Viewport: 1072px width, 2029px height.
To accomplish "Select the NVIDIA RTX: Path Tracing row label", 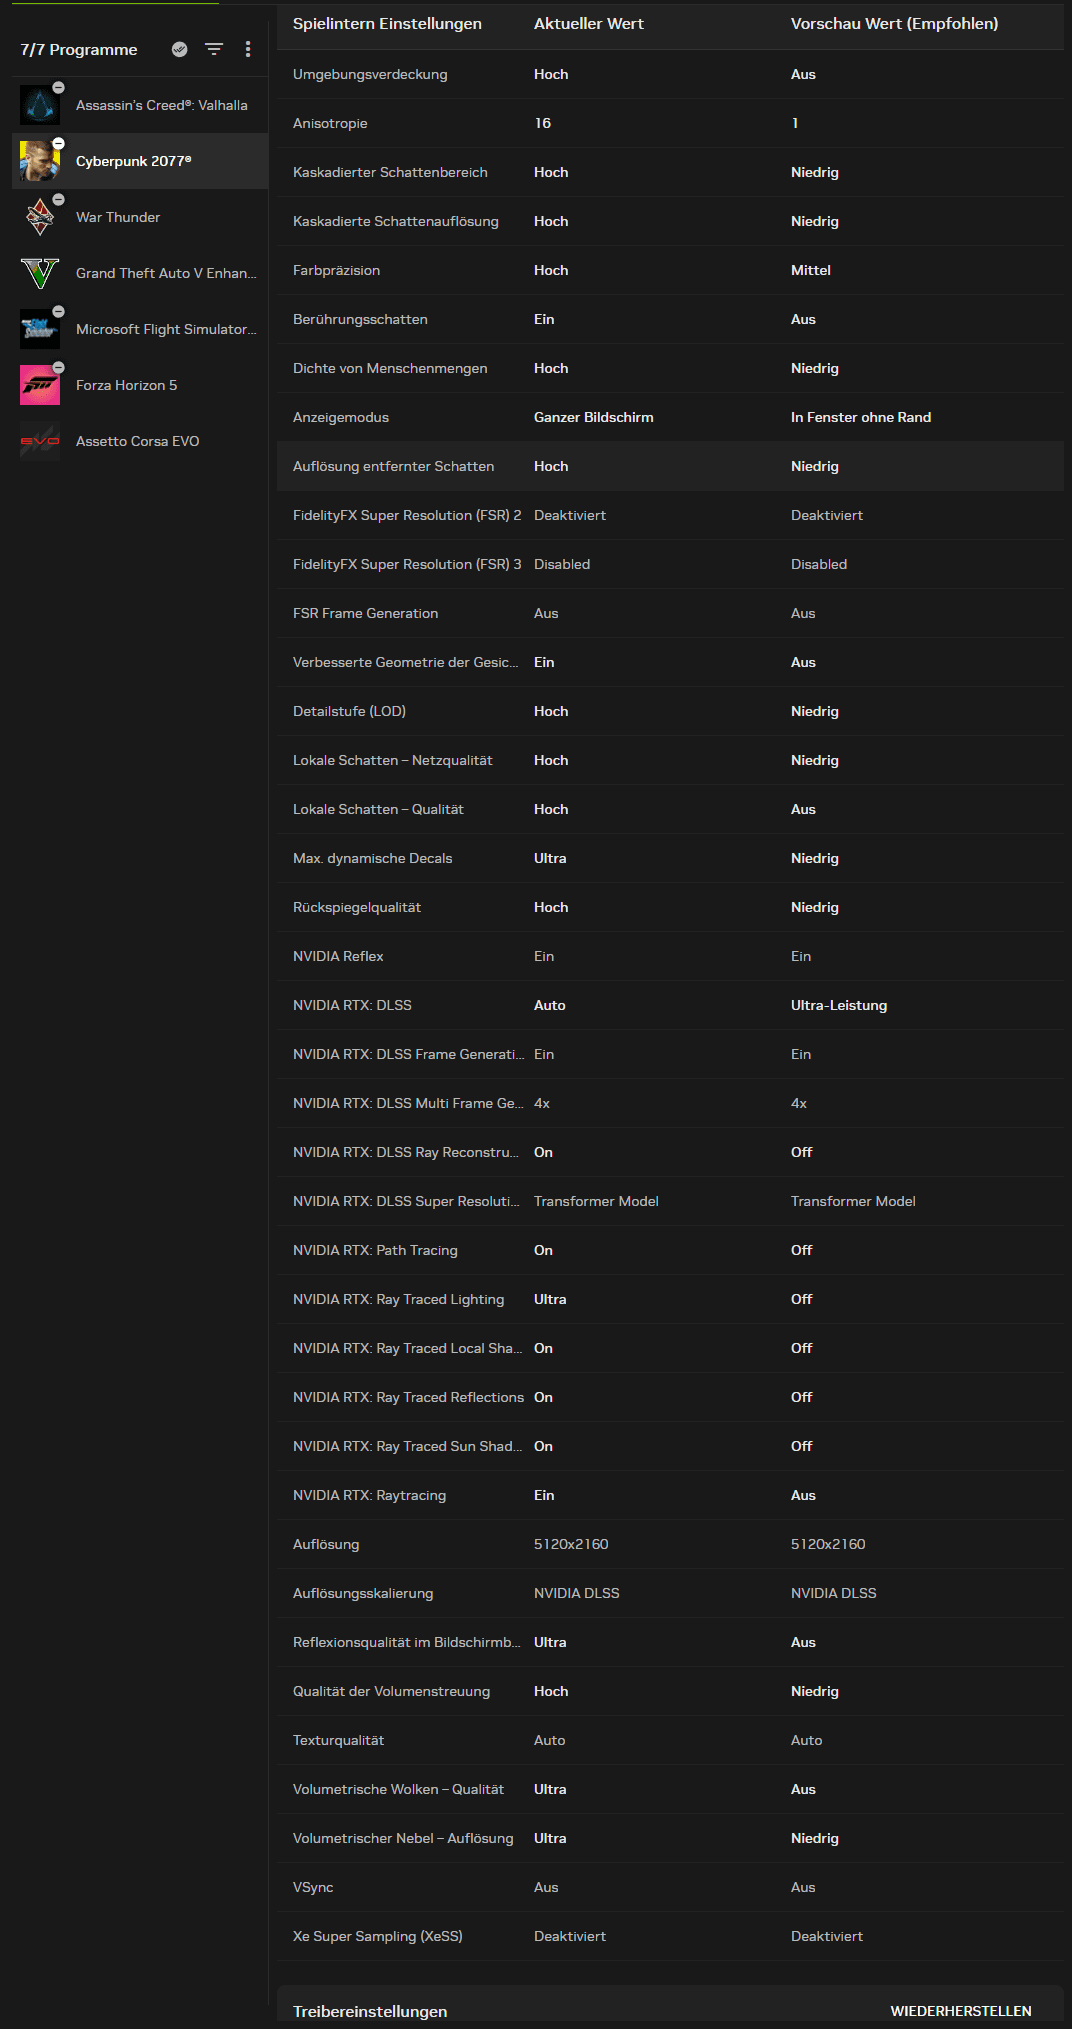I will click(375, 1250).
